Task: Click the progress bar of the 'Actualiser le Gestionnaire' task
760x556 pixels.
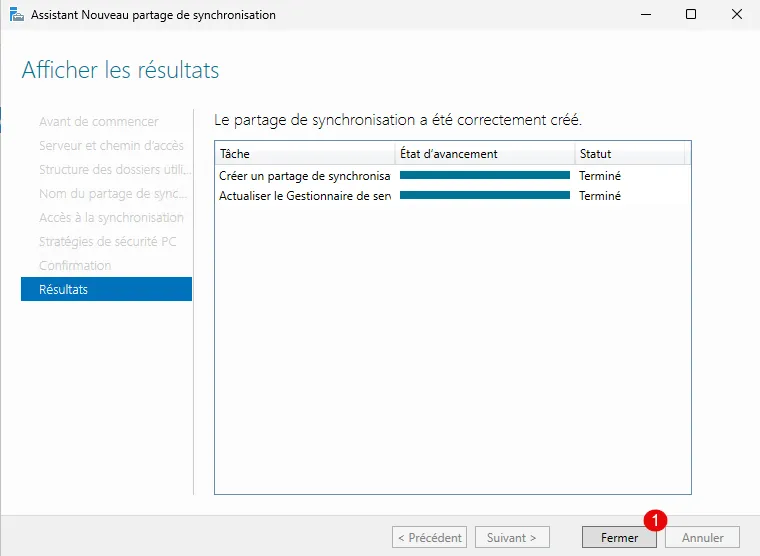Action: 484,196
